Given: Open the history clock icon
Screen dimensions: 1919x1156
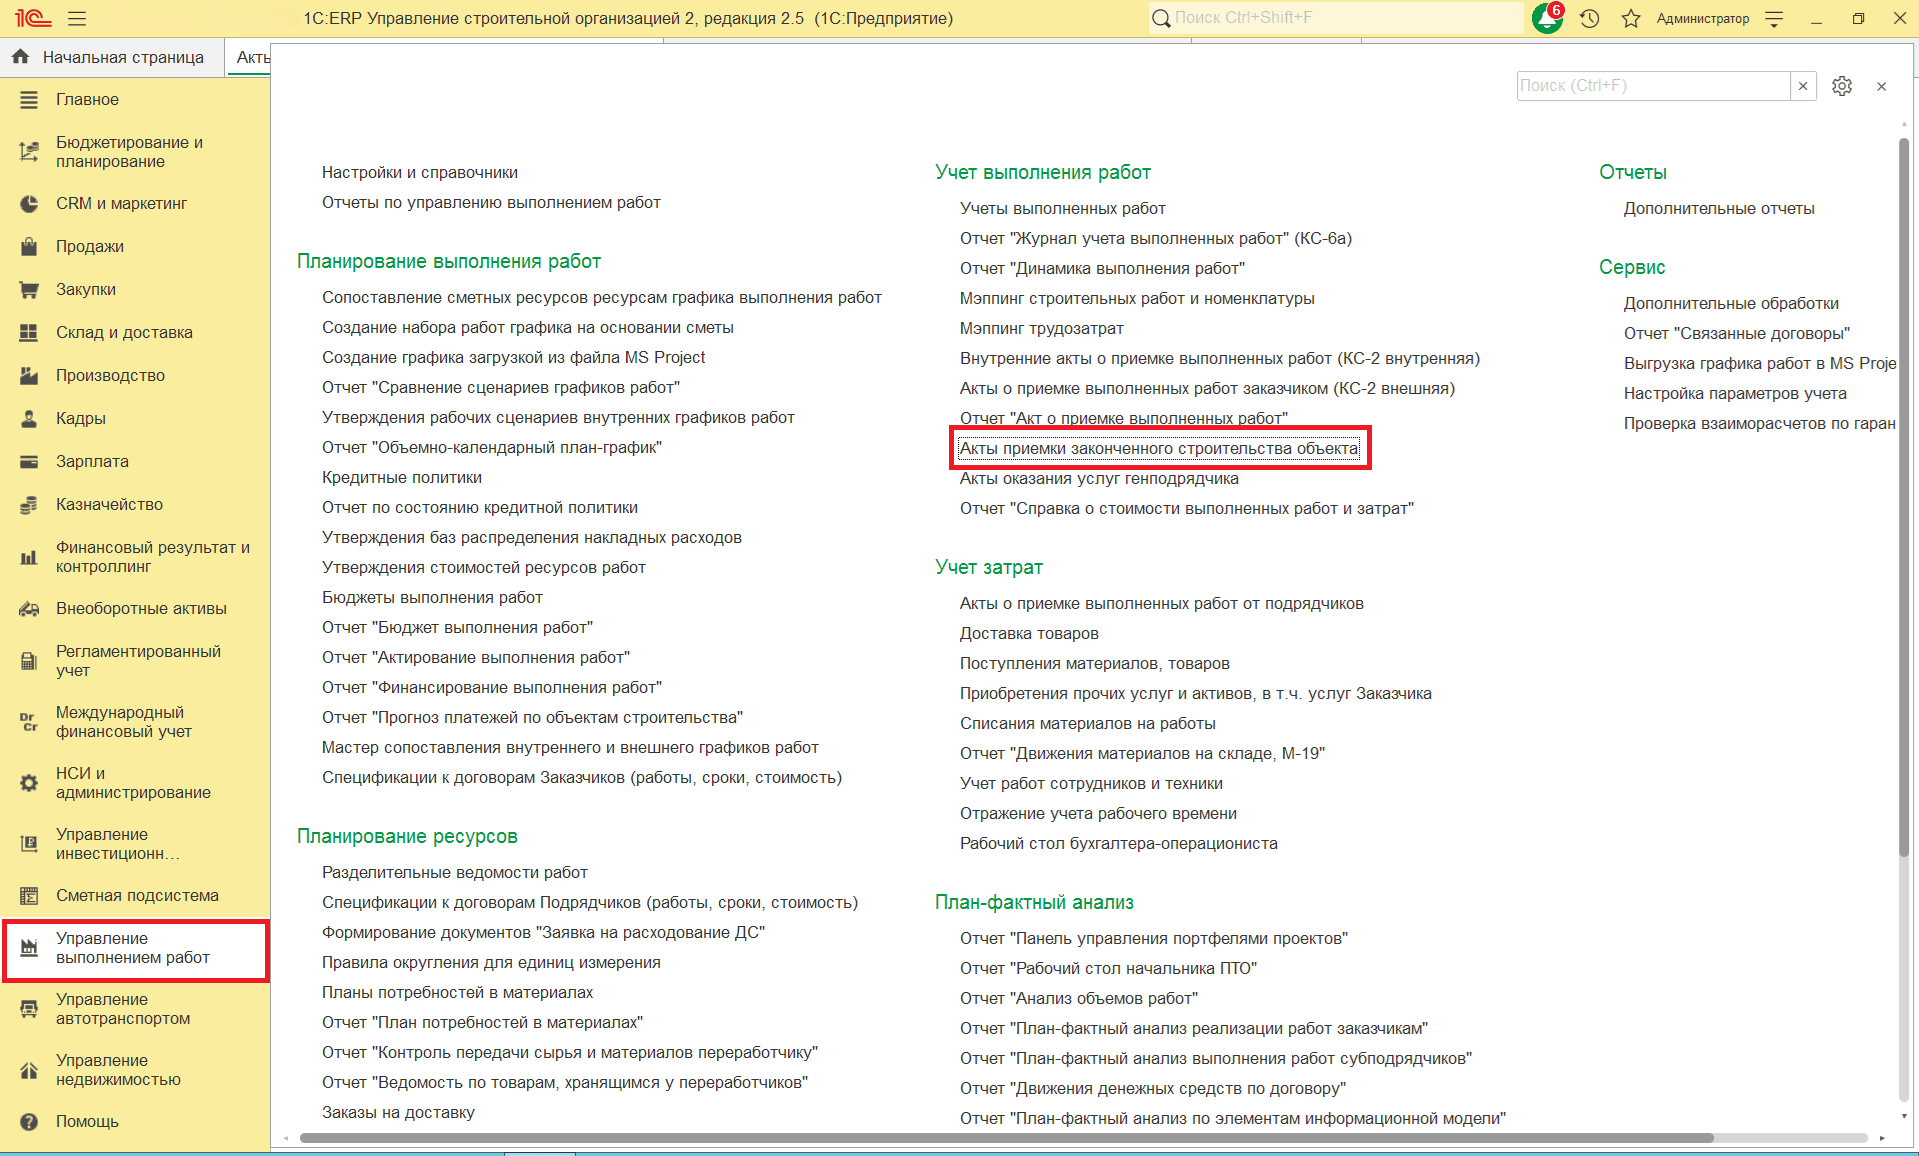Looking at the screenshot, I should point(1589,18).
